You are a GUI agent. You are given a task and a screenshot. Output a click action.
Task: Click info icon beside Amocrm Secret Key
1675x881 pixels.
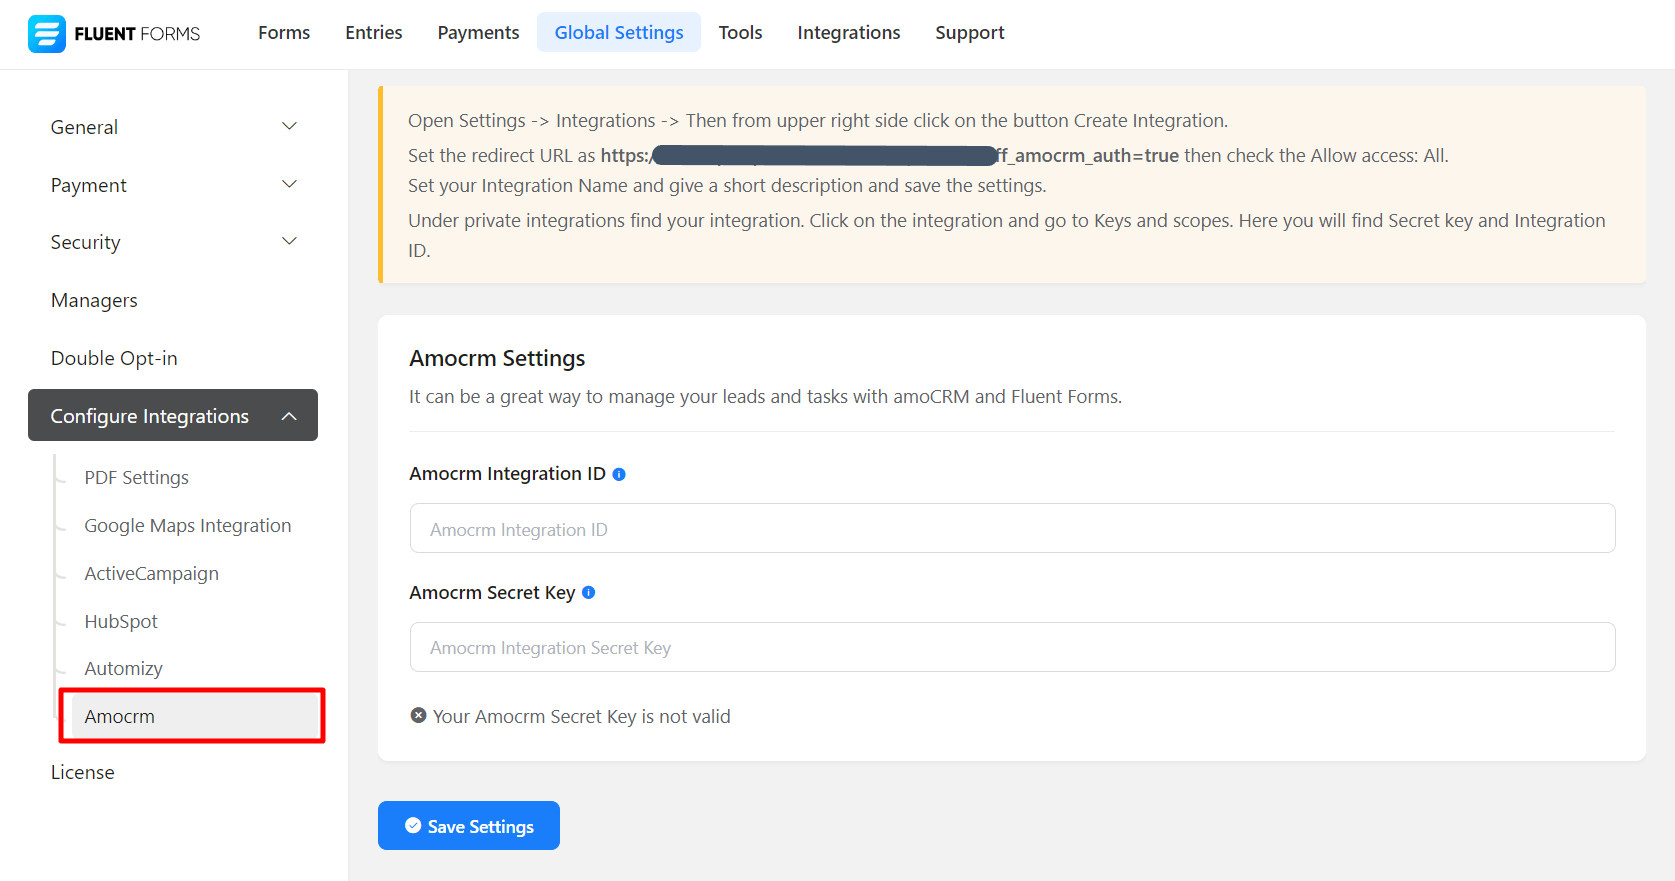click(x=588, y=592)
